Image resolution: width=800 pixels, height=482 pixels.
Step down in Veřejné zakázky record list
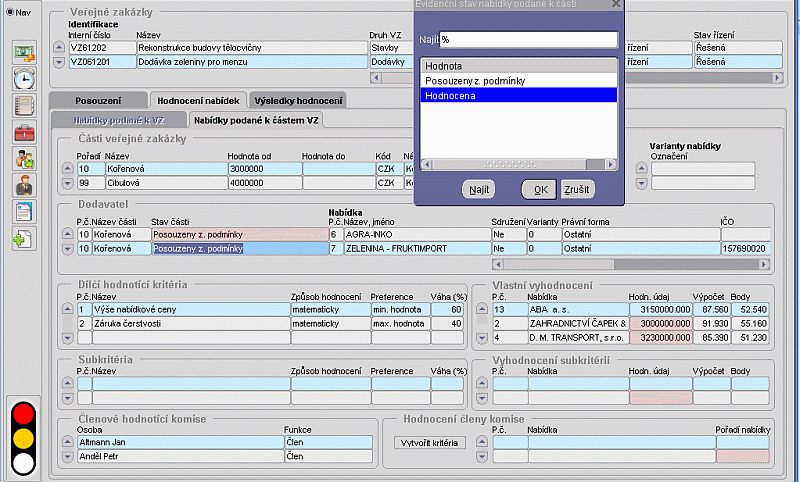pyautogui.click(x=59, y=62)
